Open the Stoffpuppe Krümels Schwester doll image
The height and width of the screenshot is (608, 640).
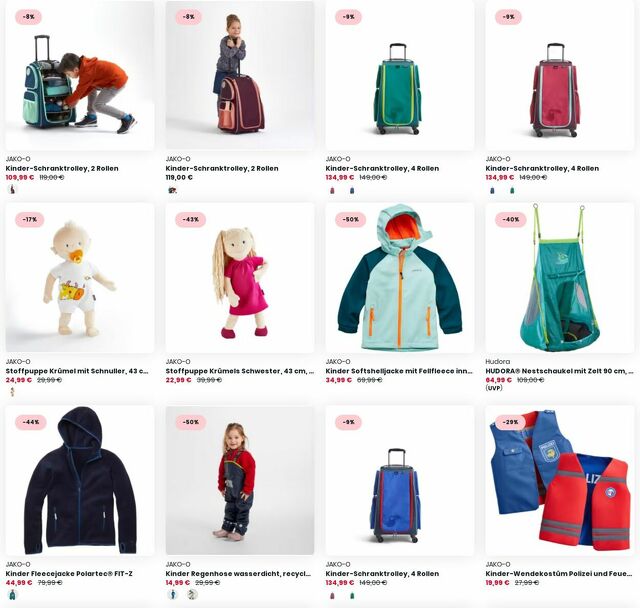tap(240, 278)
